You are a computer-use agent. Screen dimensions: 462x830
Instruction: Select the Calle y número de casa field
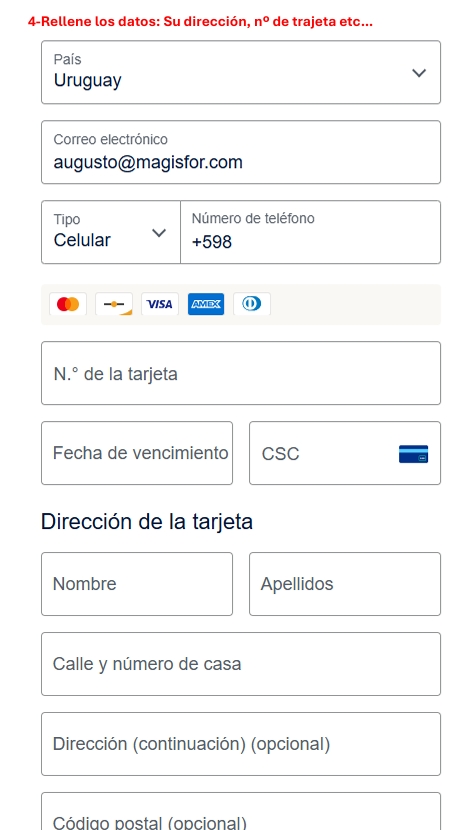[x=241, y=664]
